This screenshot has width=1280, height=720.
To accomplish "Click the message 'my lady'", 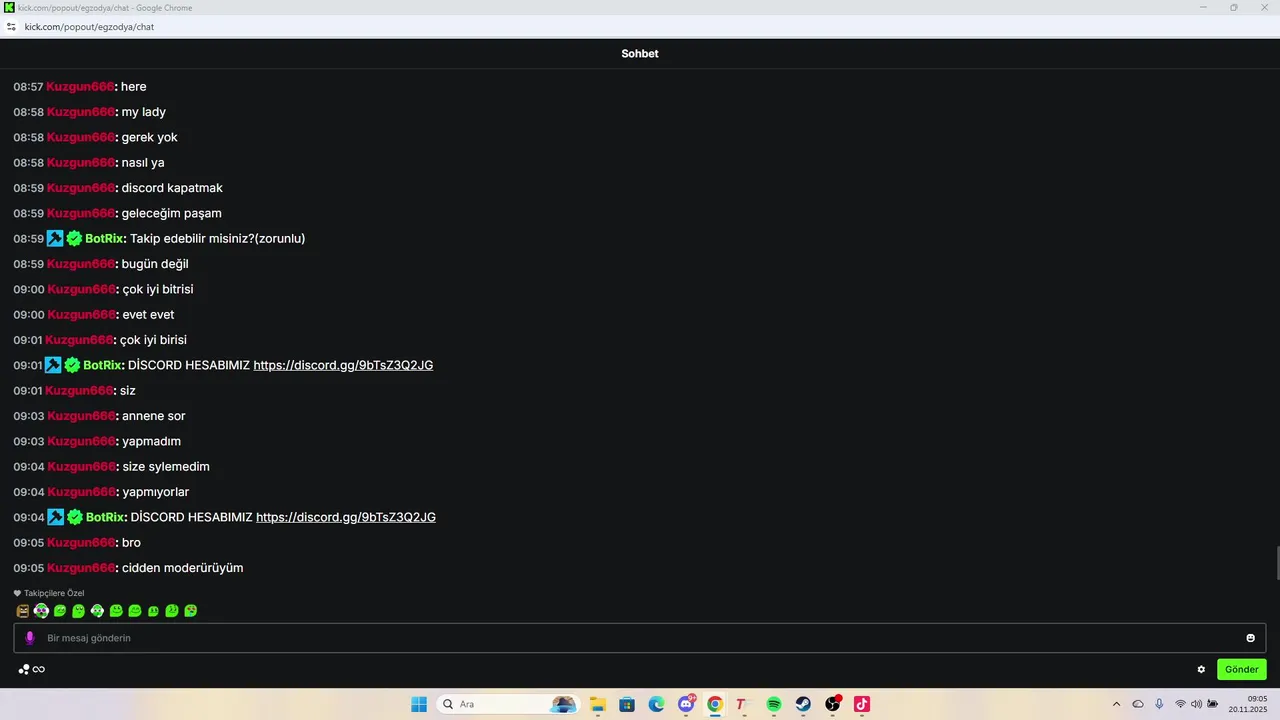I will [x=144, y=112].
